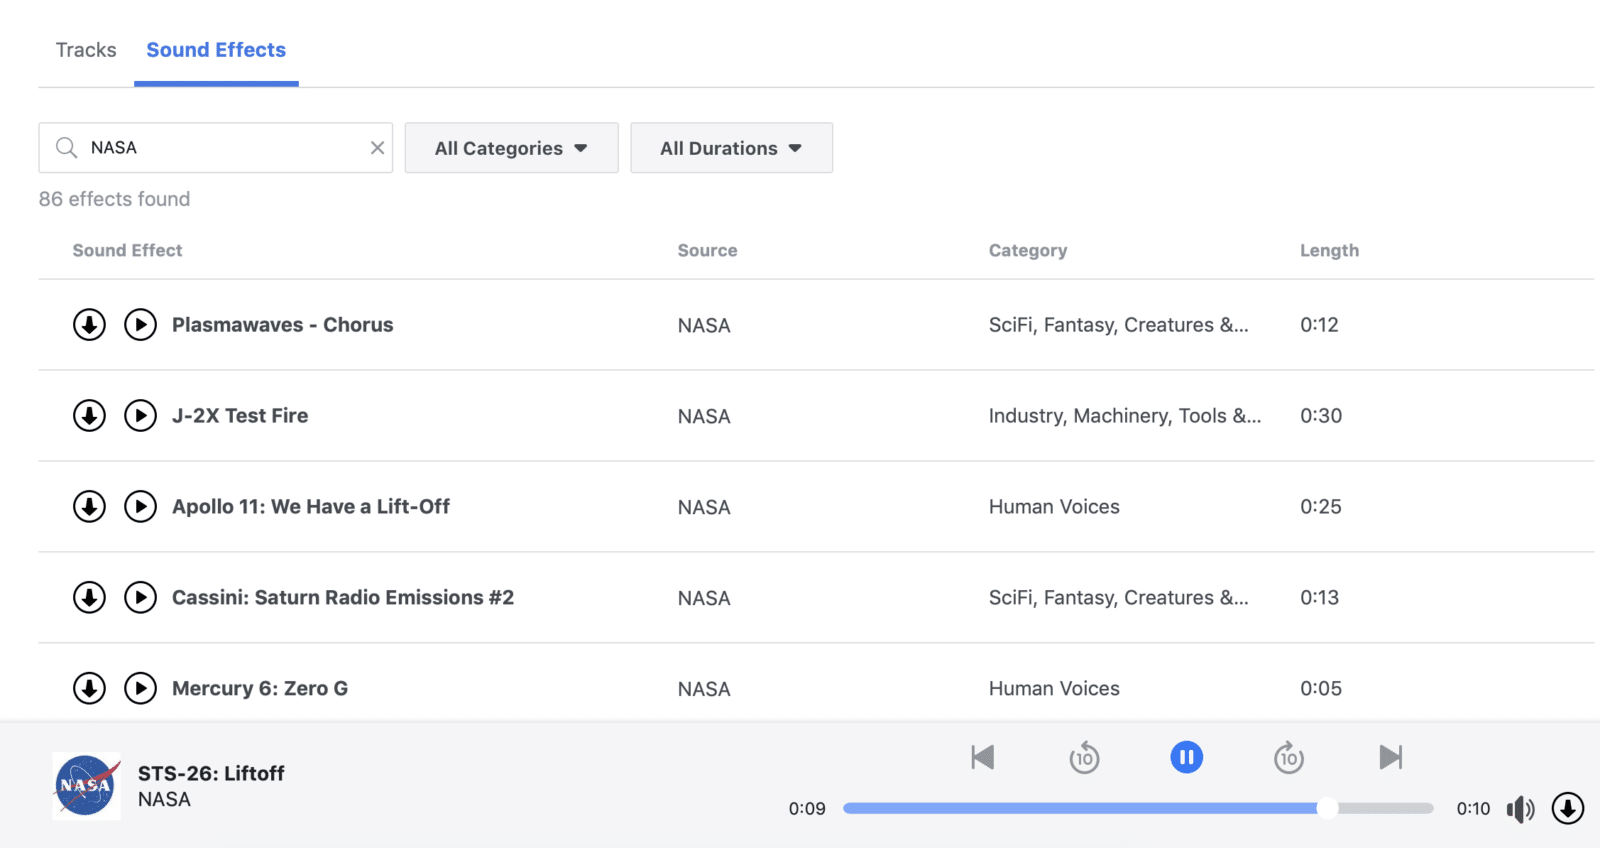This screenshot has width=1600, height=848.
Task: Click the NASA logo thumbnail in player
Action: coord(86,786)
